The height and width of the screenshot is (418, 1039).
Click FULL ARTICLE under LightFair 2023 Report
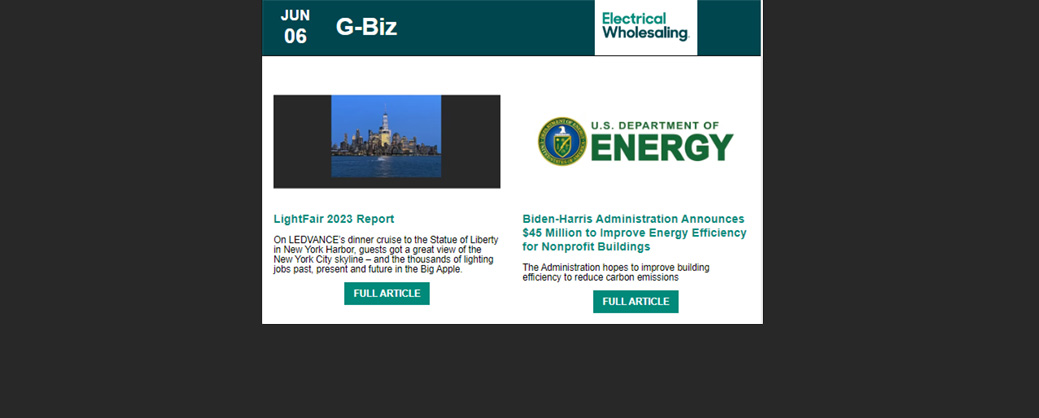(387, 293)
